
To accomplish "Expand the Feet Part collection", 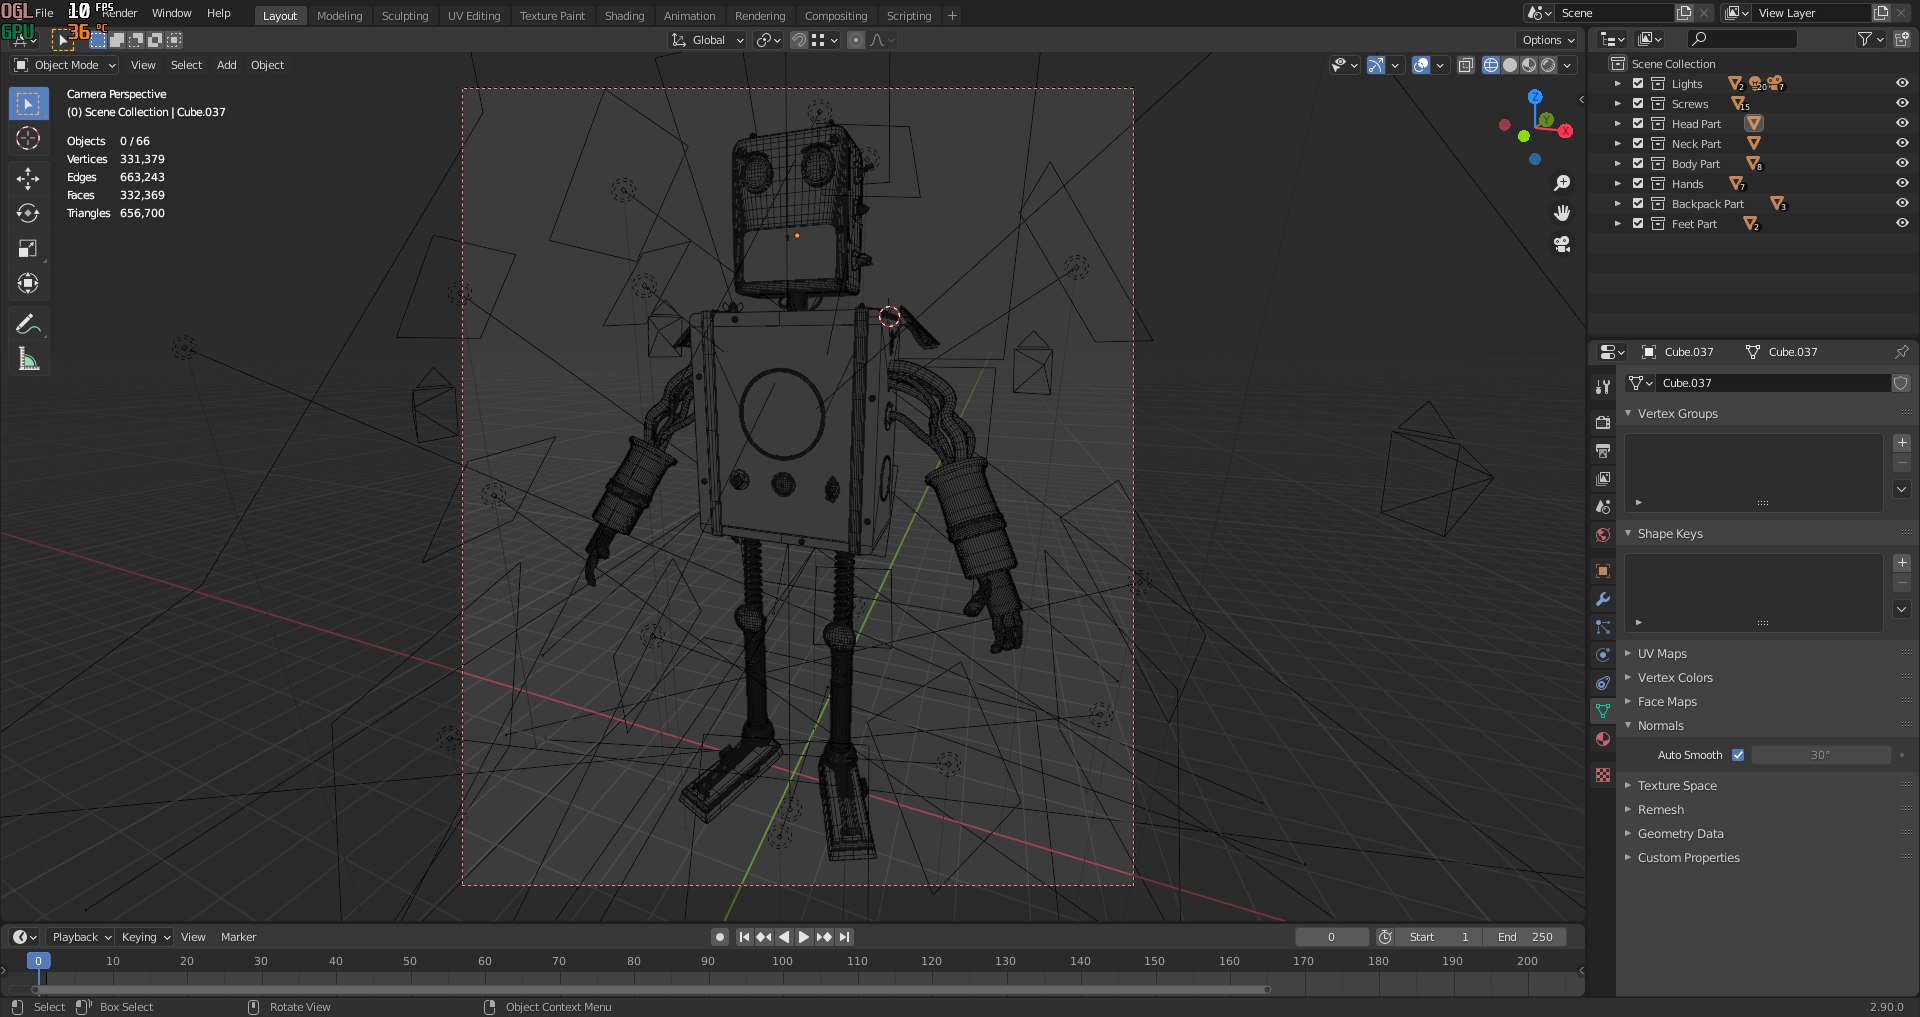I will point(1617,224).
